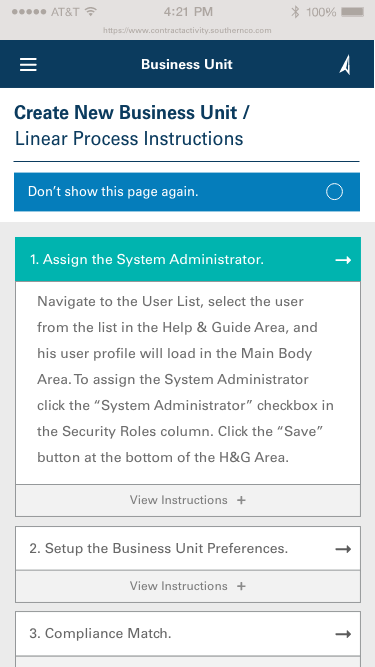Tap the battery indicator icon
This screenshot has height=667, width=375.
tap(352, 12)
